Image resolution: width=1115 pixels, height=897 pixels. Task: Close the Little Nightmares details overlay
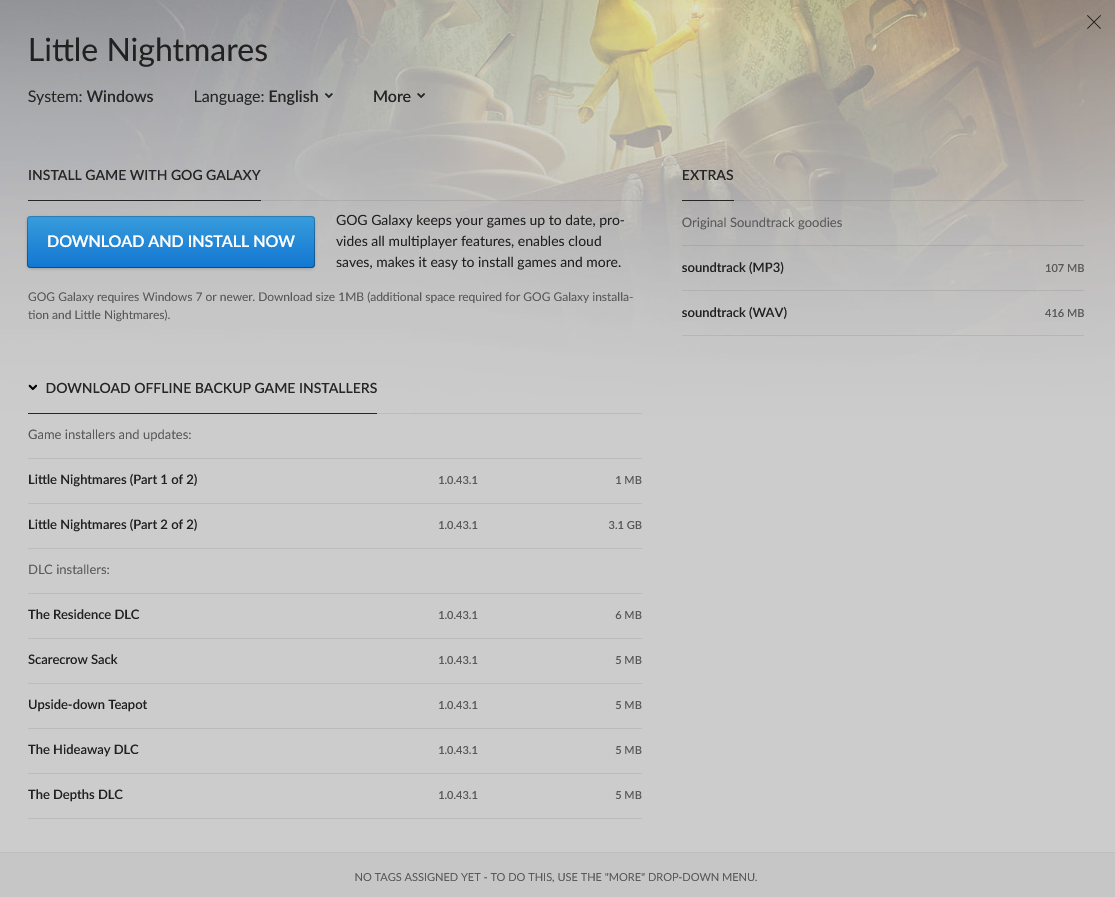click(1094, 22)
